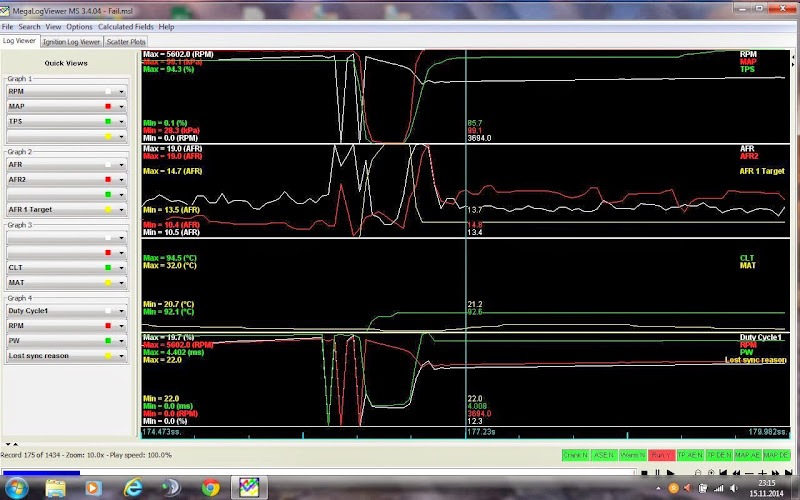
Task: Click the TP DE N status indicator
Action: click(719, 455)
